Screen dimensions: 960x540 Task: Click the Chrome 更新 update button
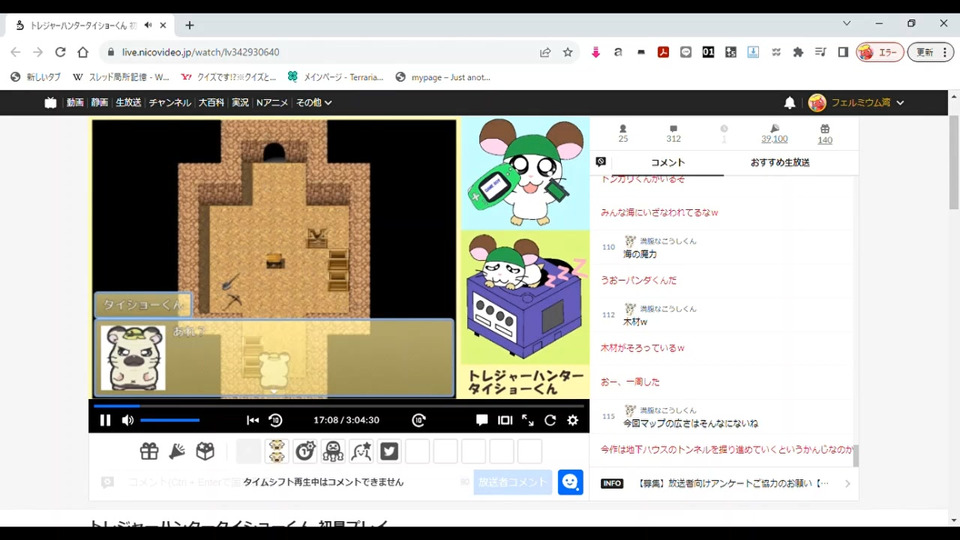click(931, 52)
